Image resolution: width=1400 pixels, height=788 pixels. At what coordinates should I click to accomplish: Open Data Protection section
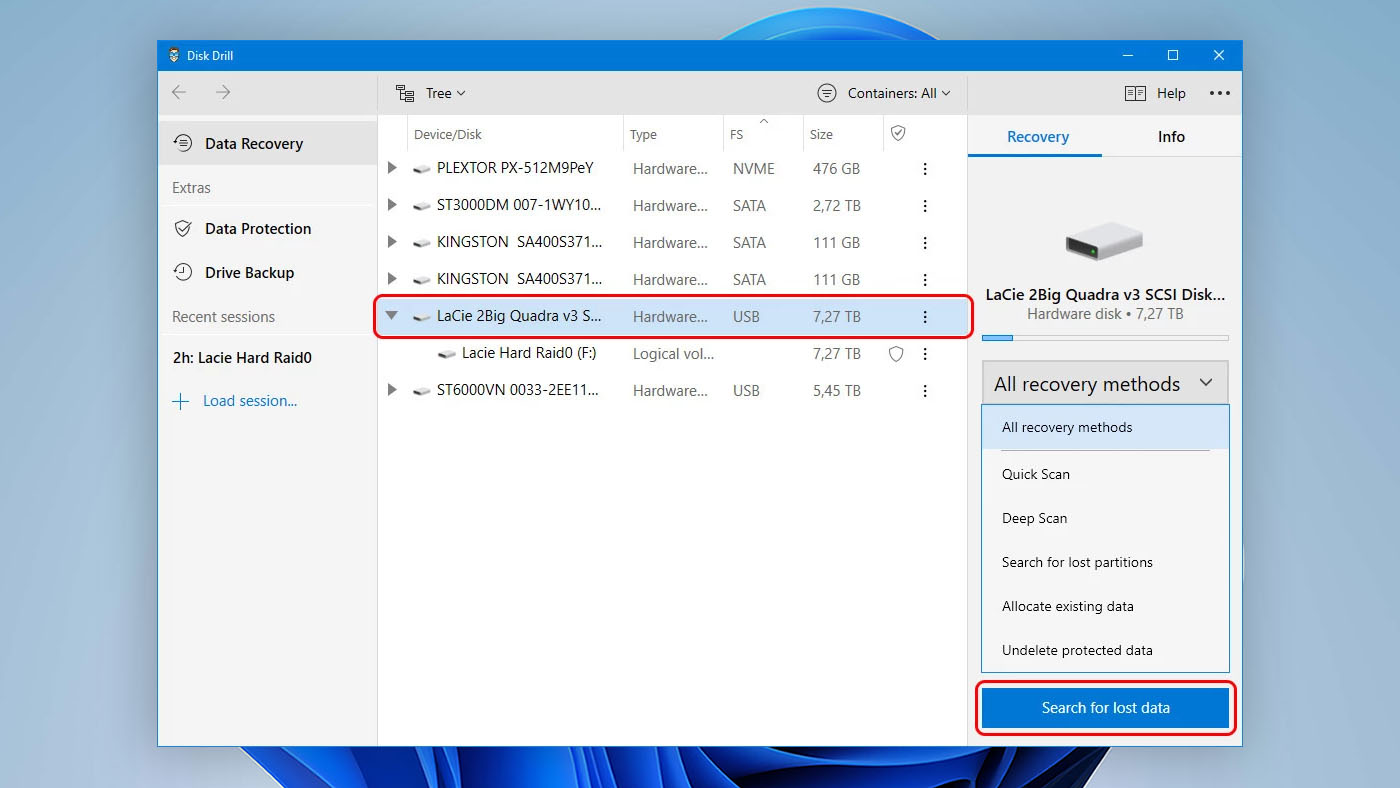[267, 228]
